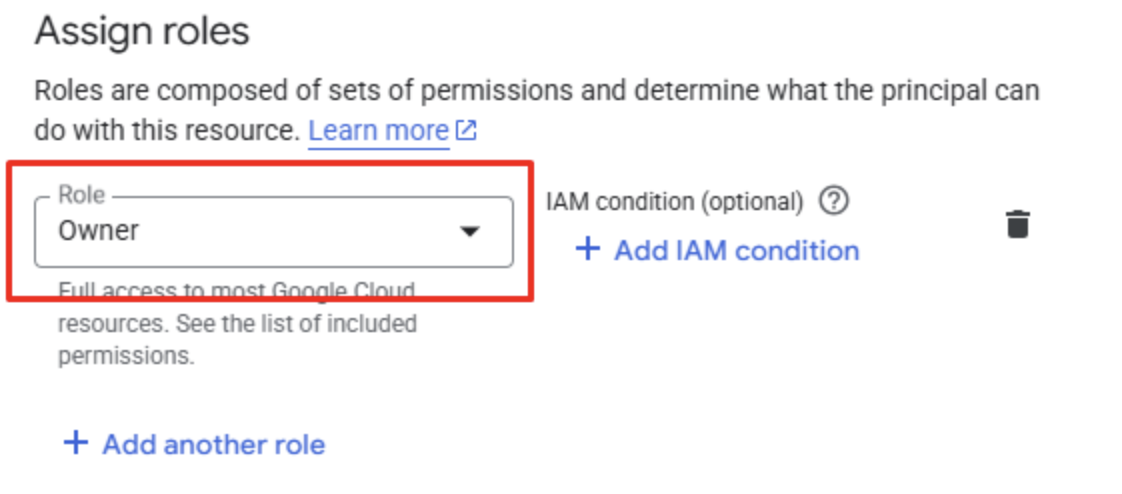Click the IAM condition help question-mark icon
Image resolution: width=1122 pixels, height=494 pixels.
tap(834, 201)
